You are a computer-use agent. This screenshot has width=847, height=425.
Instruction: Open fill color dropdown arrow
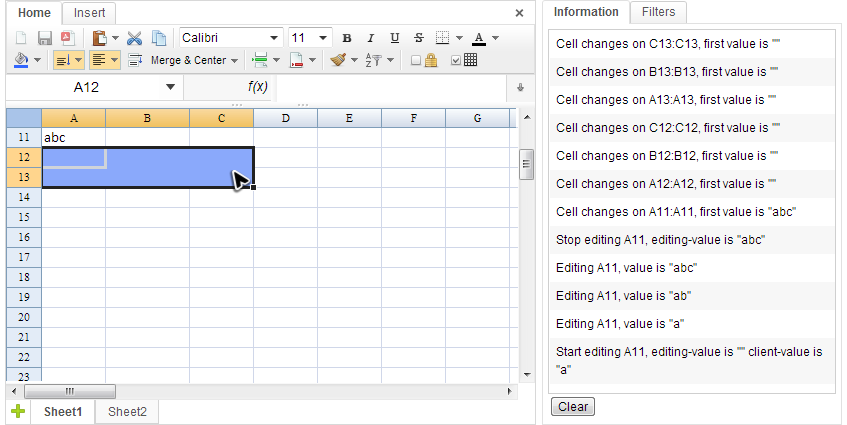tap(37, 60)
